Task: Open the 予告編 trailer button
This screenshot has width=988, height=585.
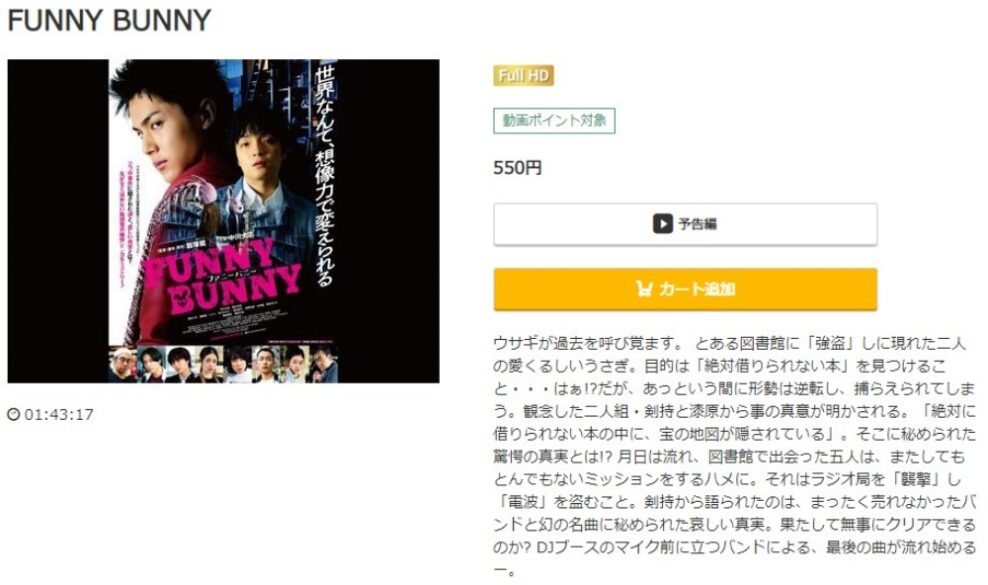Action: point(685,224)
